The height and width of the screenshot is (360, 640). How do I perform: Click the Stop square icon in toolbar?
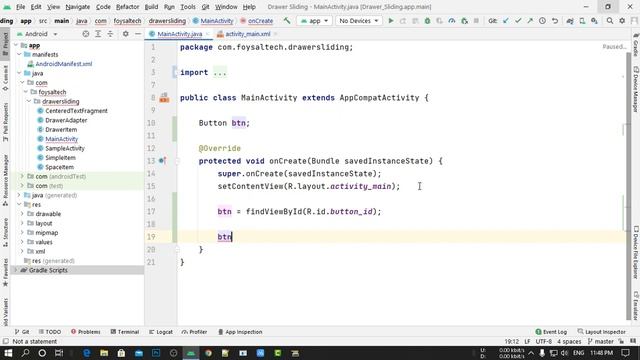(476, 20)
